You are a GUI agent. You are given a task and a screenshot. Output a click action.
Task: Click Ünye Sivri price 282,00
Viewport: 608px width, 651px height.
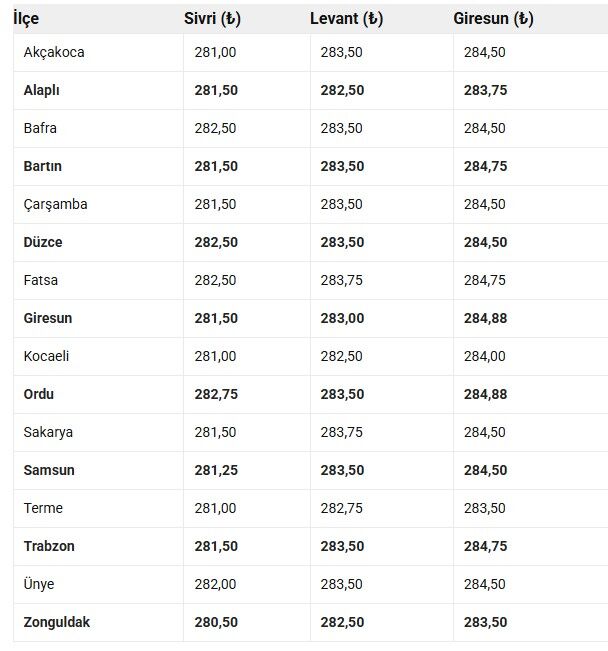point(215,584)
